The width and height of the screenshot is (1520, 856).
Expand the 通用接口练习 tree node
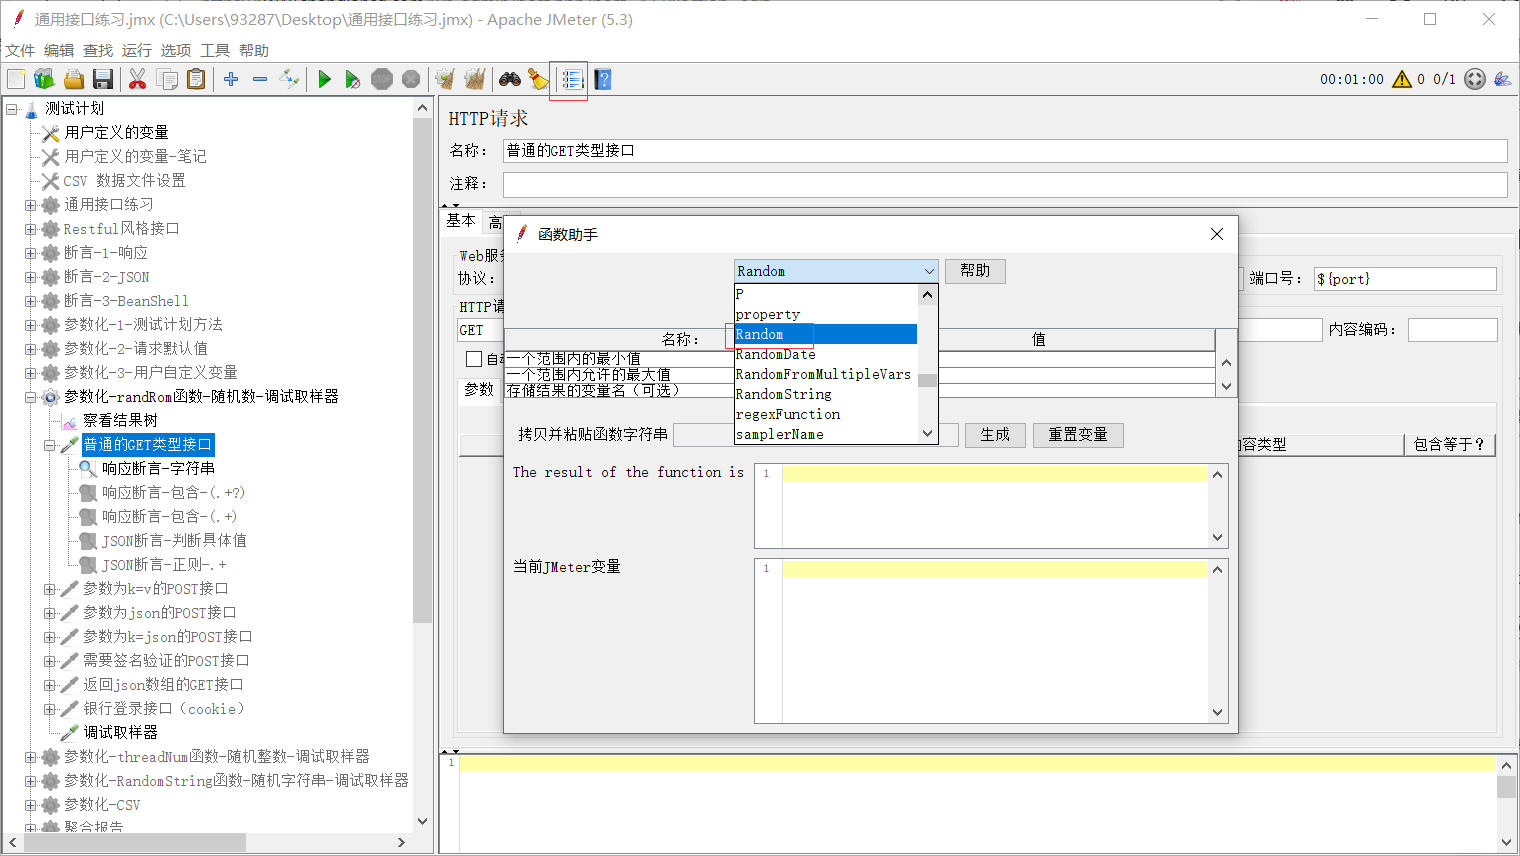30,205
